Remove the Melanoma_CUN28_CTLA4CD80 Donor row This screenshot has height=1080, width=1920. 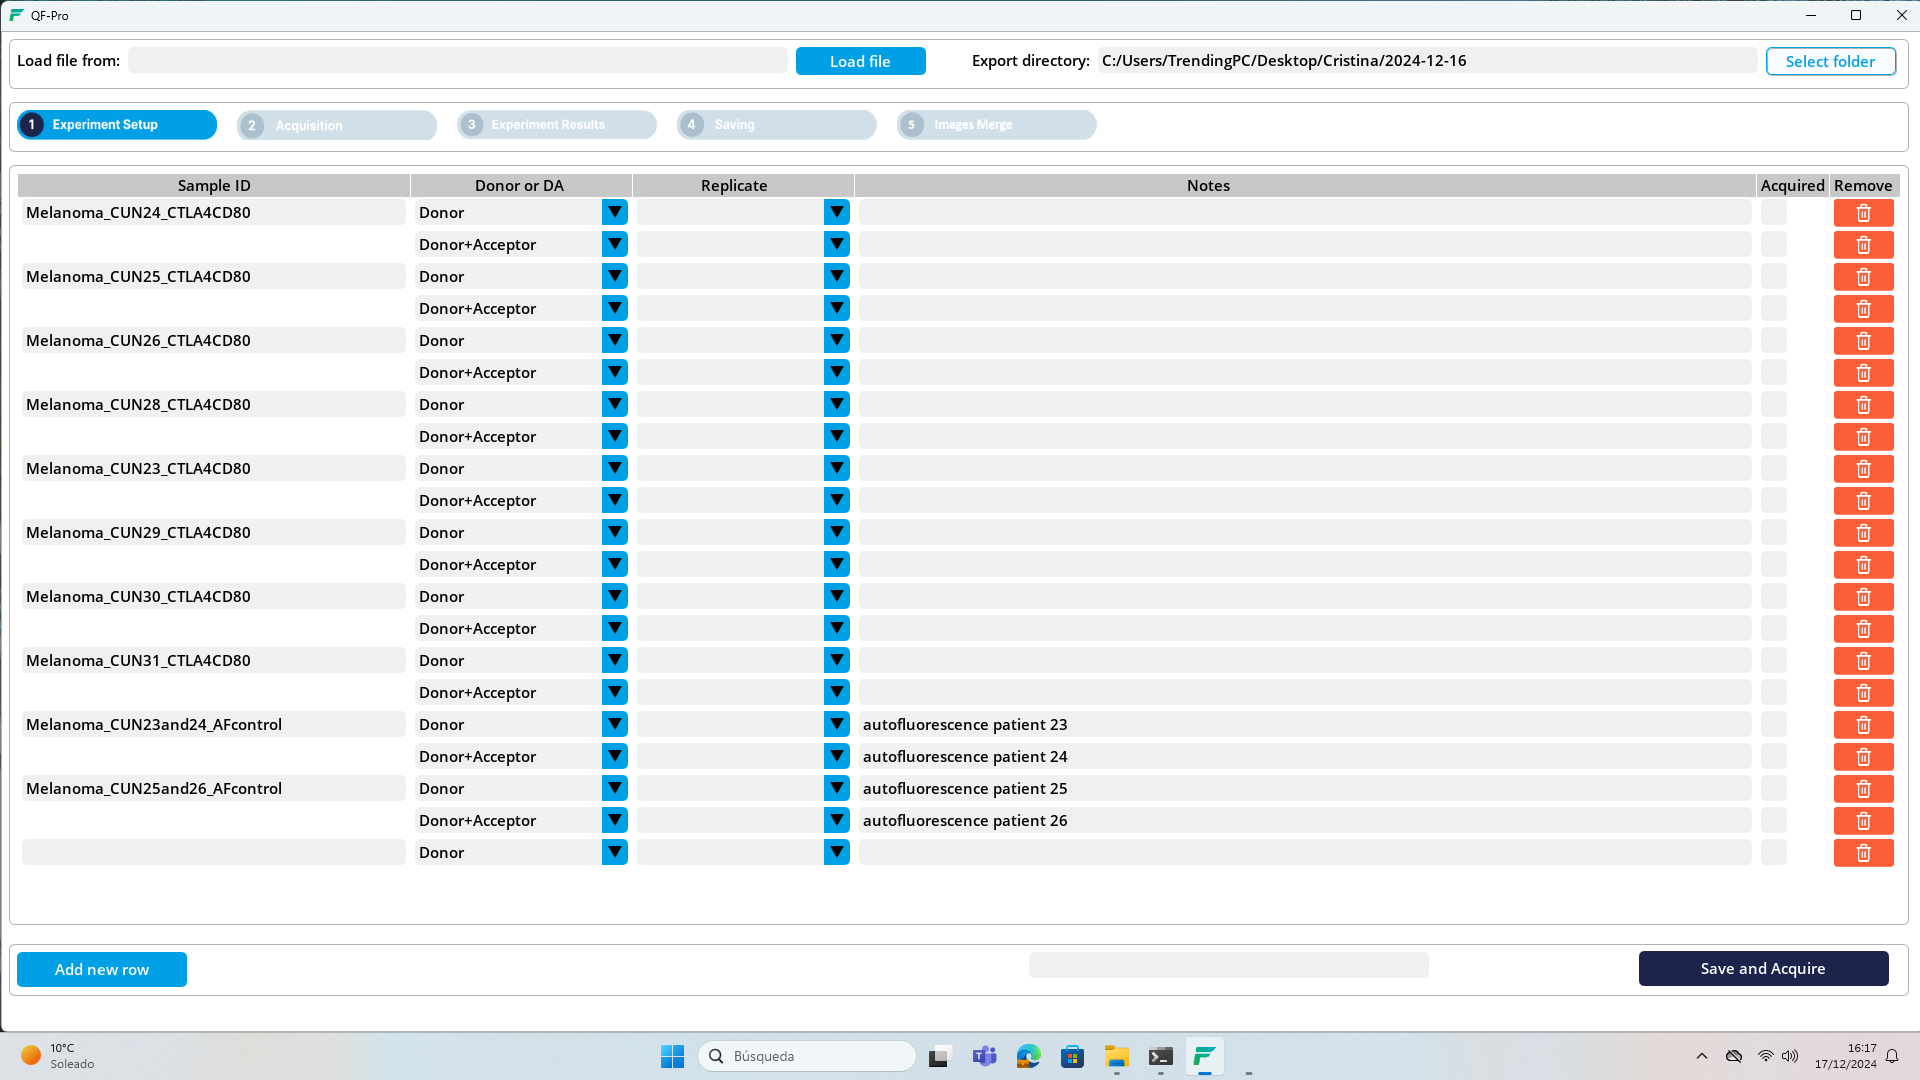[1863, 405]
